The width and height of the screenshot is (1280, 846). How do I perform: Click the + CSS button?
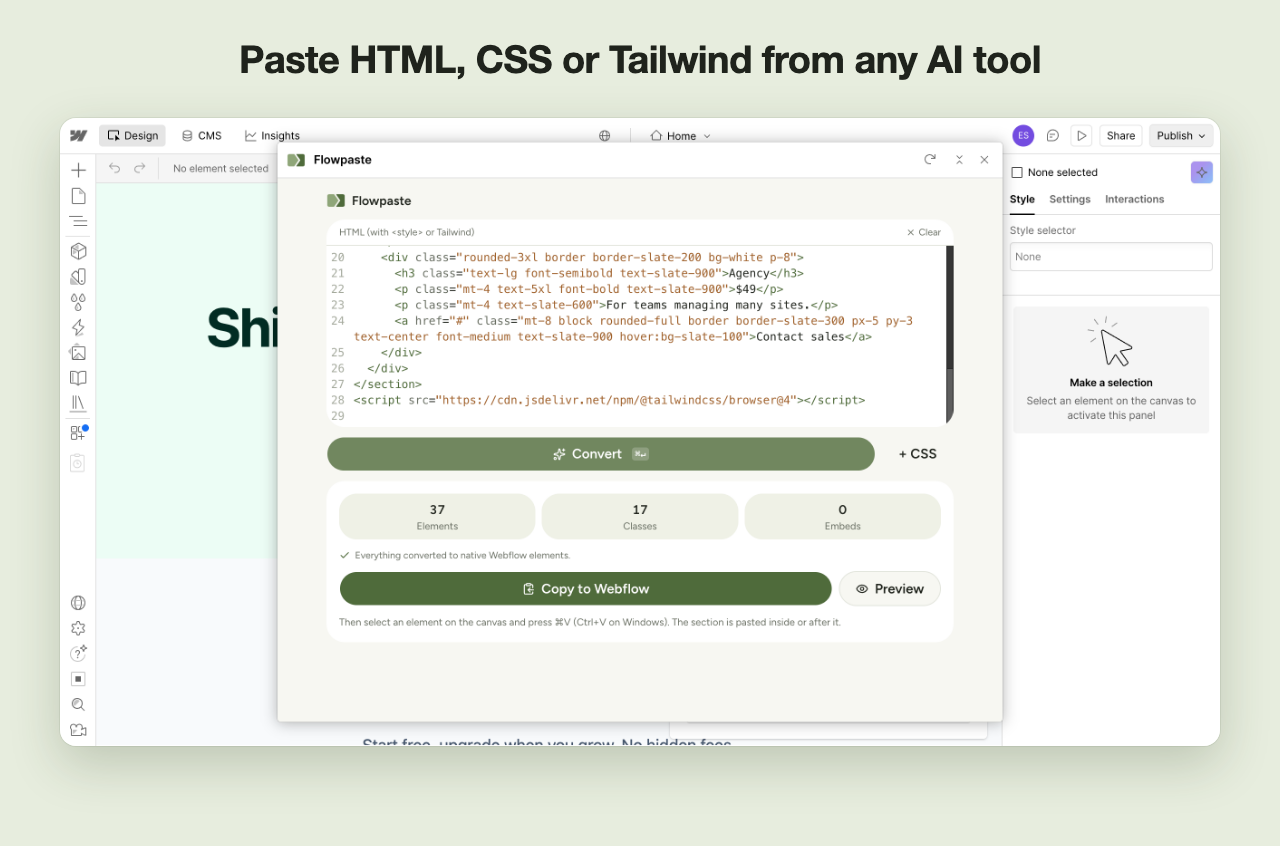coord(918,454)
